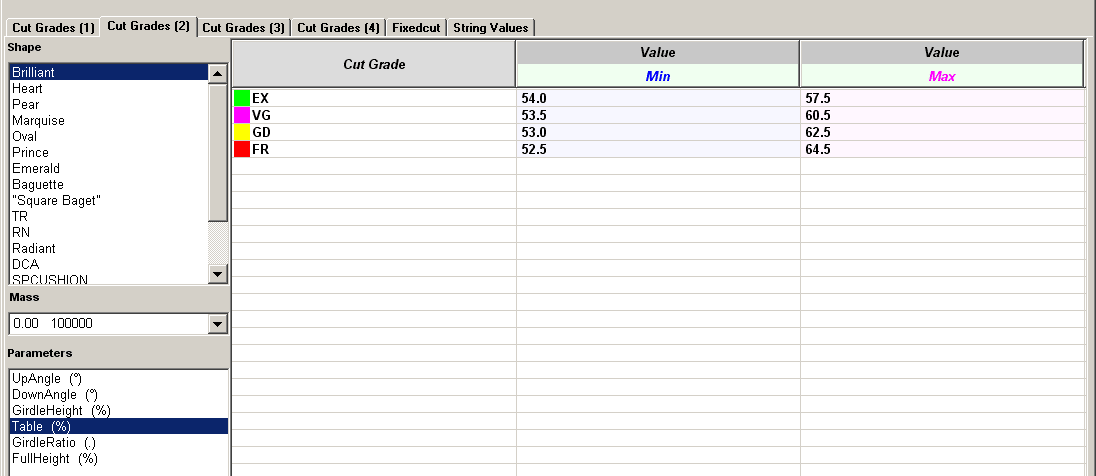Viewport: 1096px width, 476px height.
Task: Select the FullHeight (%) parameter
Action: (x=54, y=458)
